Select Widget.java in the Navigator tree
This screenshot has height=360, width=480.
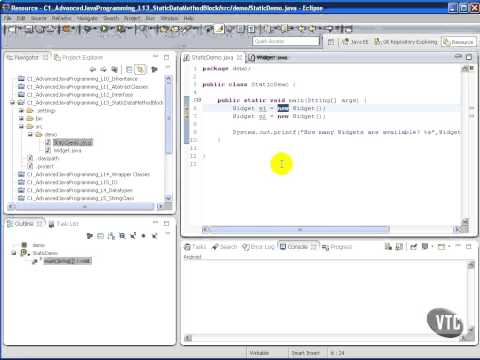67,151
